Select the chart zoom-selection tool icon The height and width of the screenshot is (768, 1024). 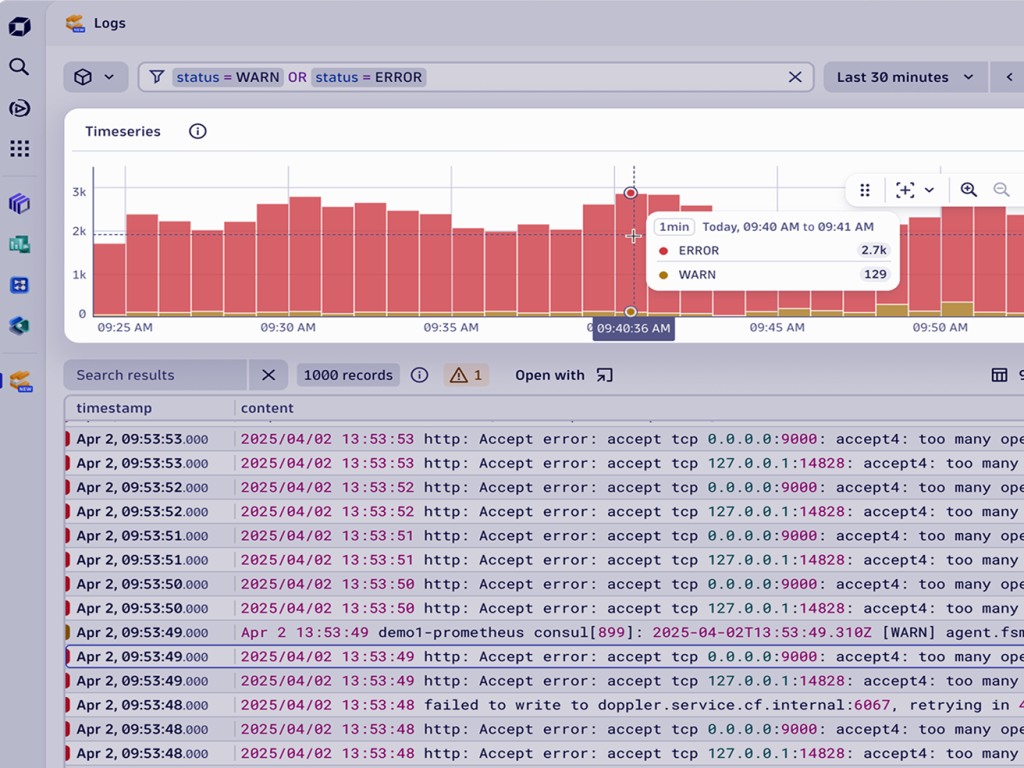905,190
